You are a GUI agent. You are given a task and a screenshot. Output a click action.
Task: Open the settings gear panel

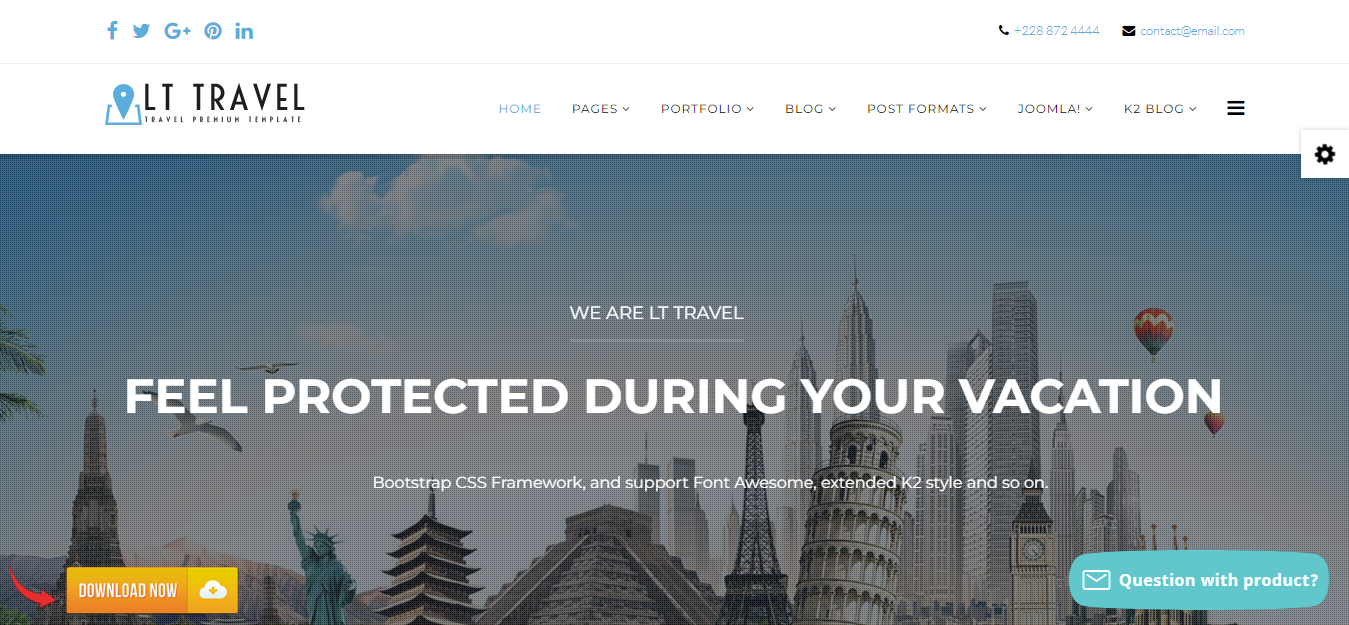point(1325,154)
